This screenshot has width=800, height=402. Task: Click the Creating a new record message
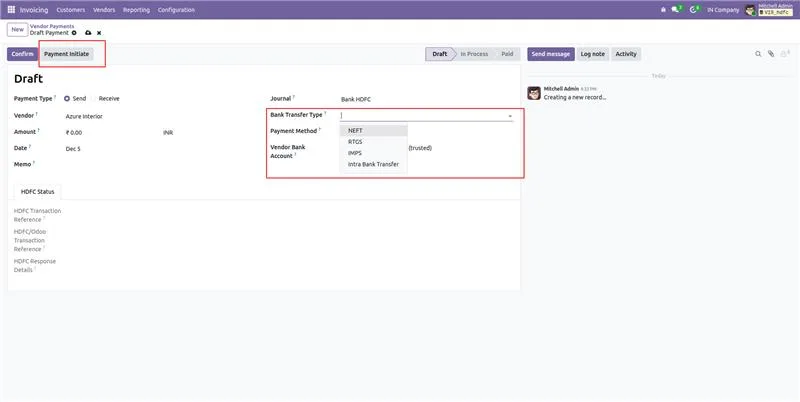click(x=575, y=97)
